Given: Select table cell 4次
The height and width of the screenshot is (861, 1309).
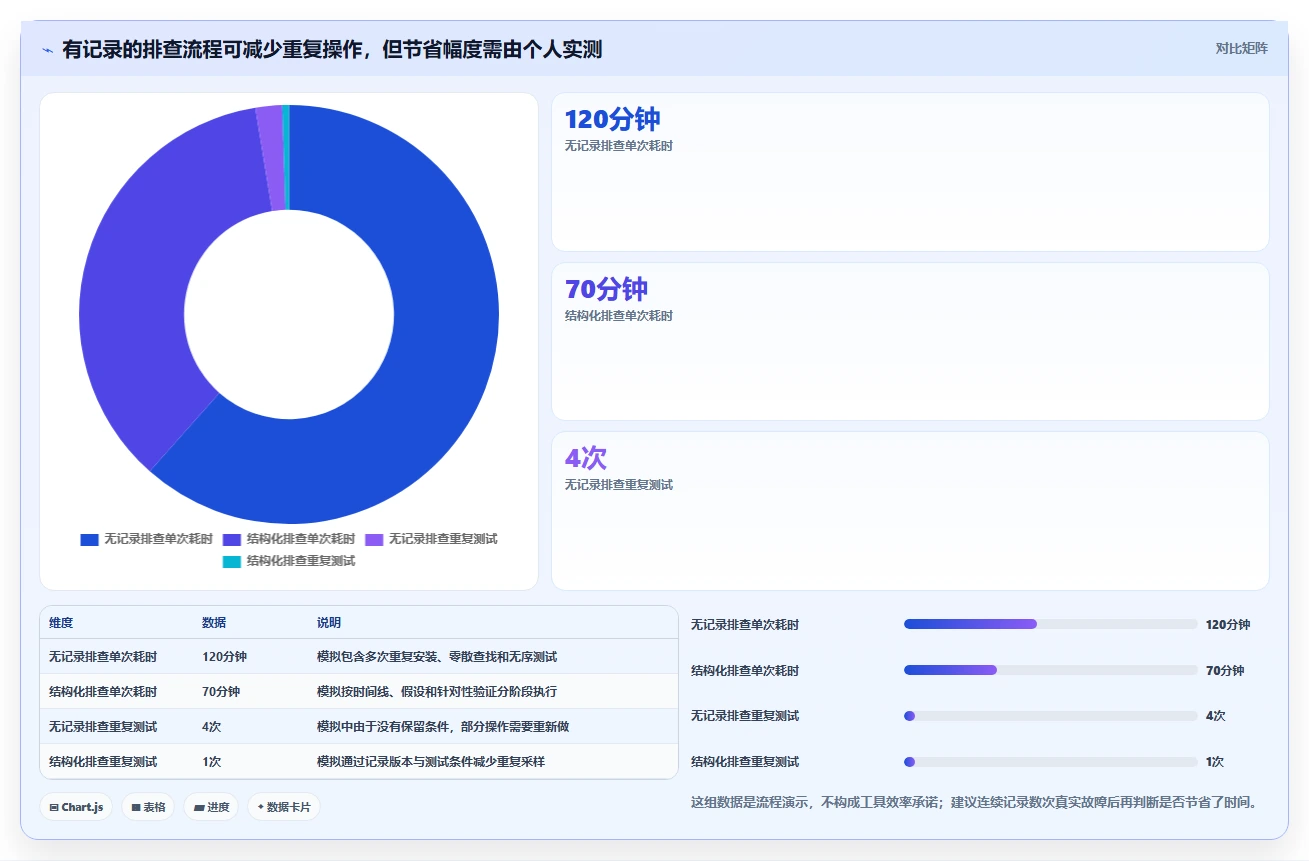Looking at the screenshot, I should [x=212, y=727].
